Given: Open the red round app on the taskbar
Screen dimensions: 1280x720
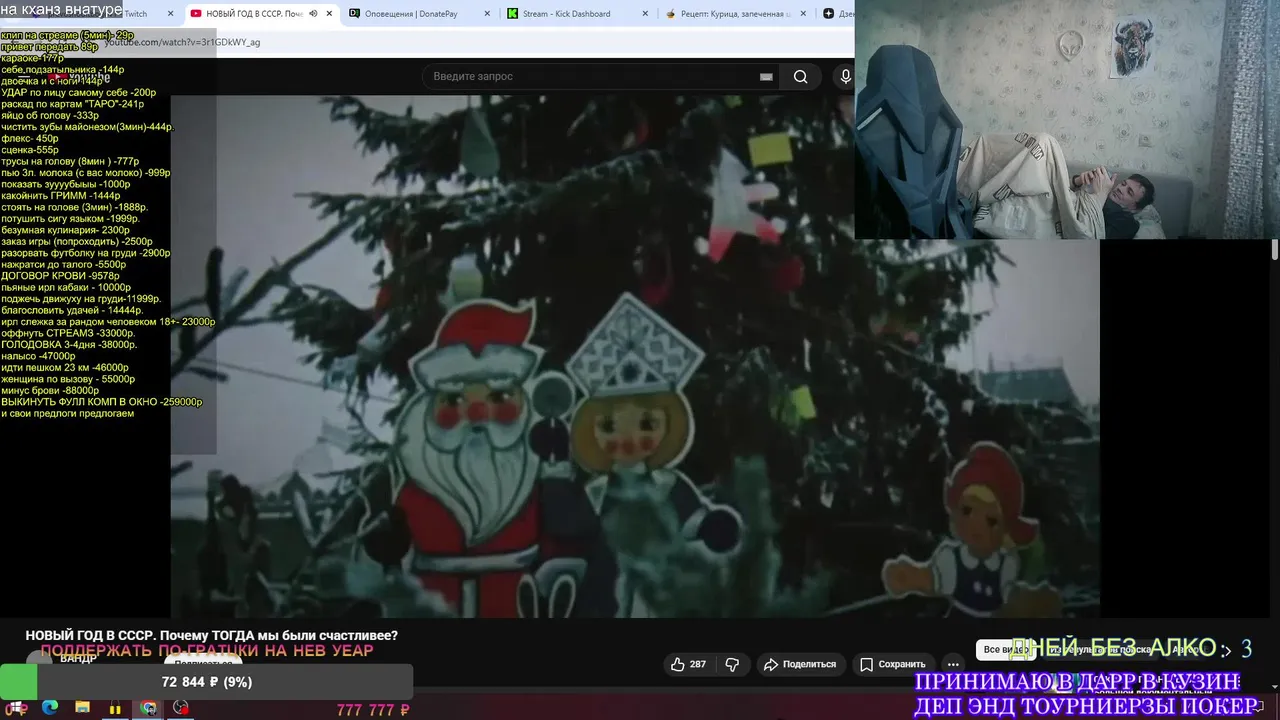Looking at the screenshot, I should [x=181, y=708].
